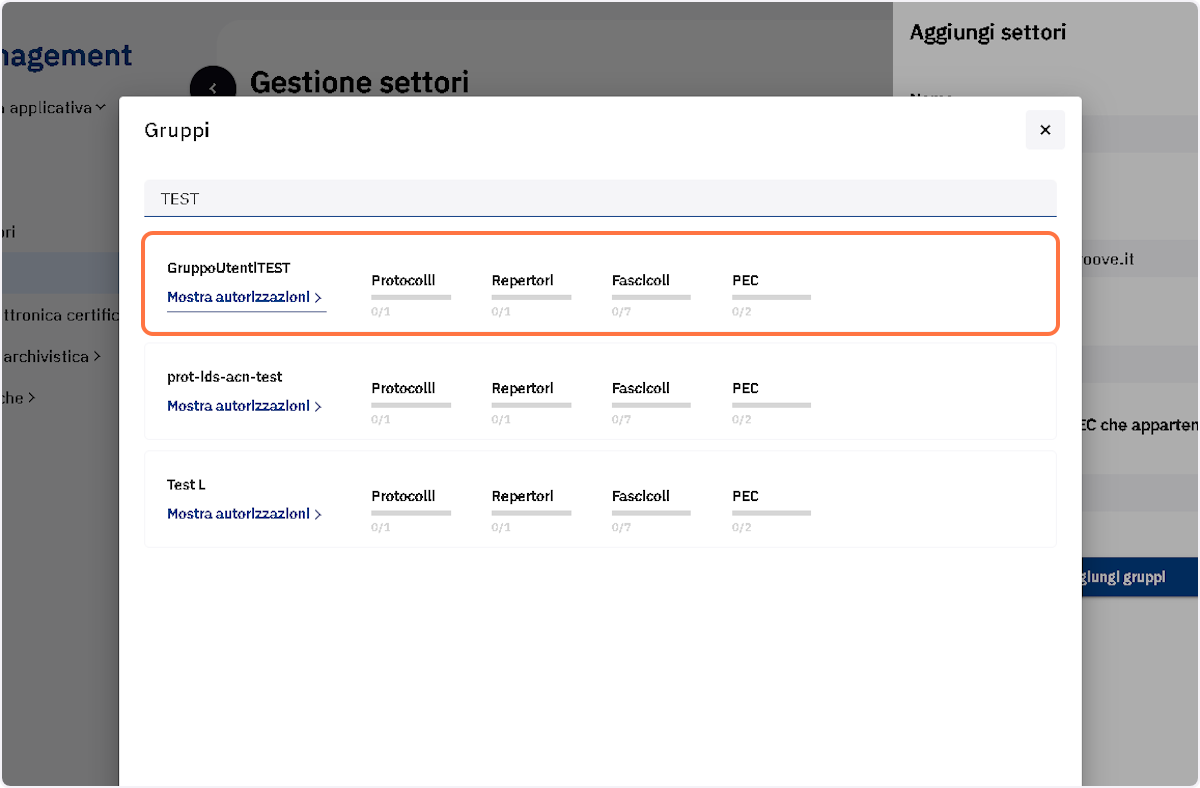
Task: Click Repertori label in Test L row
Action: [522, 496]
